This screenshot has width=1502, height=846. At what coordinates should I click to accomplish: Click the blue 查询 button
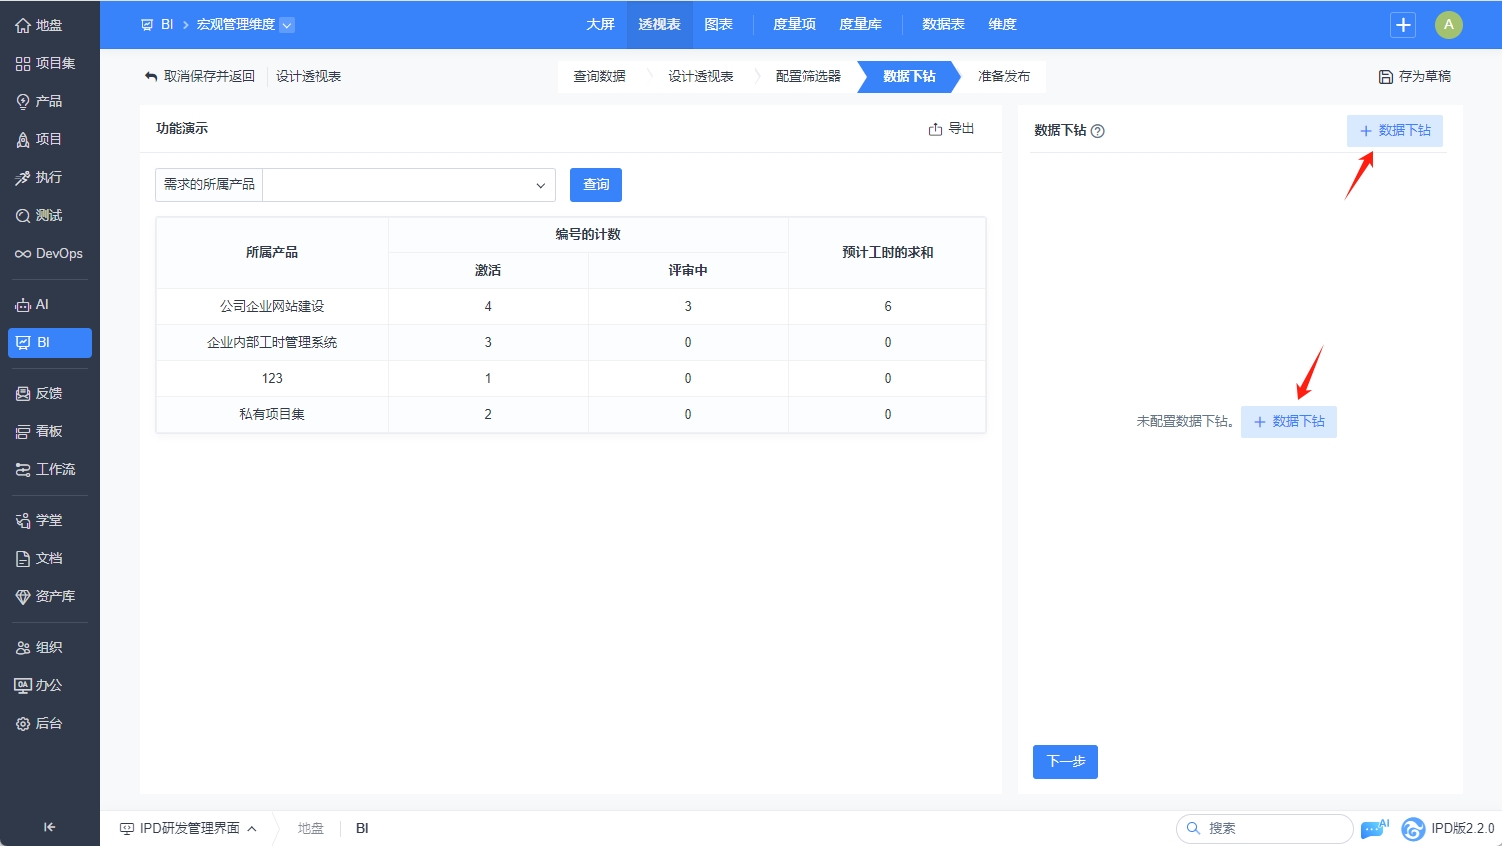point(596,185)
